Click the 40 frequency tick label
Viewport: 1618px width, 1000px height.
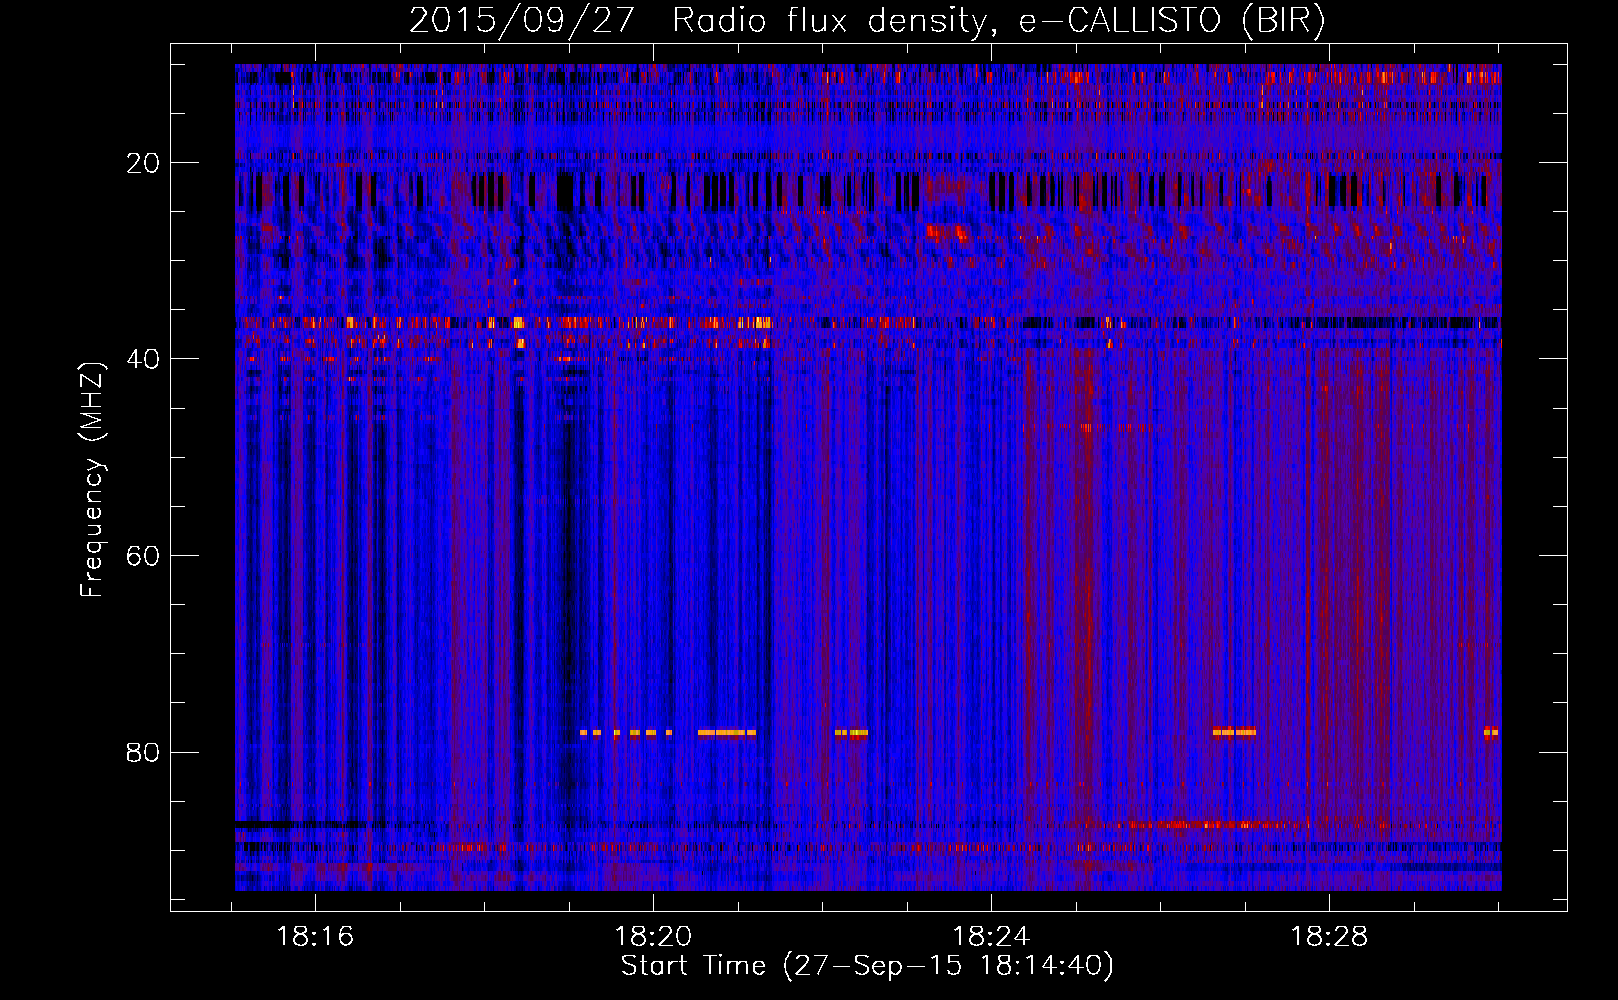pyautogui.click(x=143, y=359)
